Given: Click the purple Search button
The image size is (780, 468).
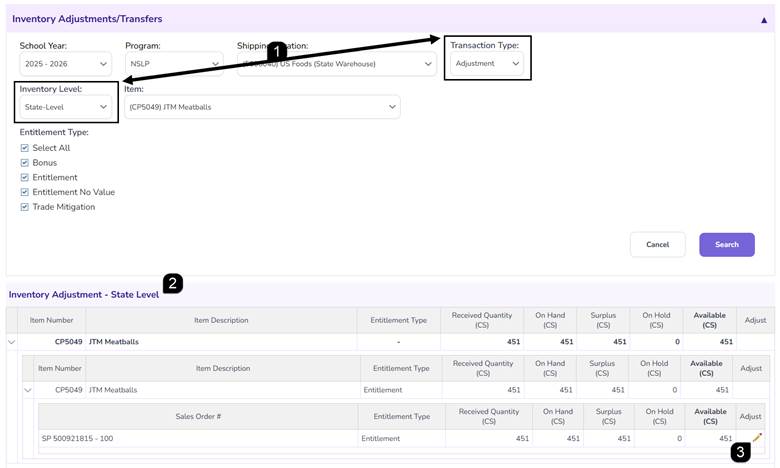Looking at the screenshot, I should point(727,245).
